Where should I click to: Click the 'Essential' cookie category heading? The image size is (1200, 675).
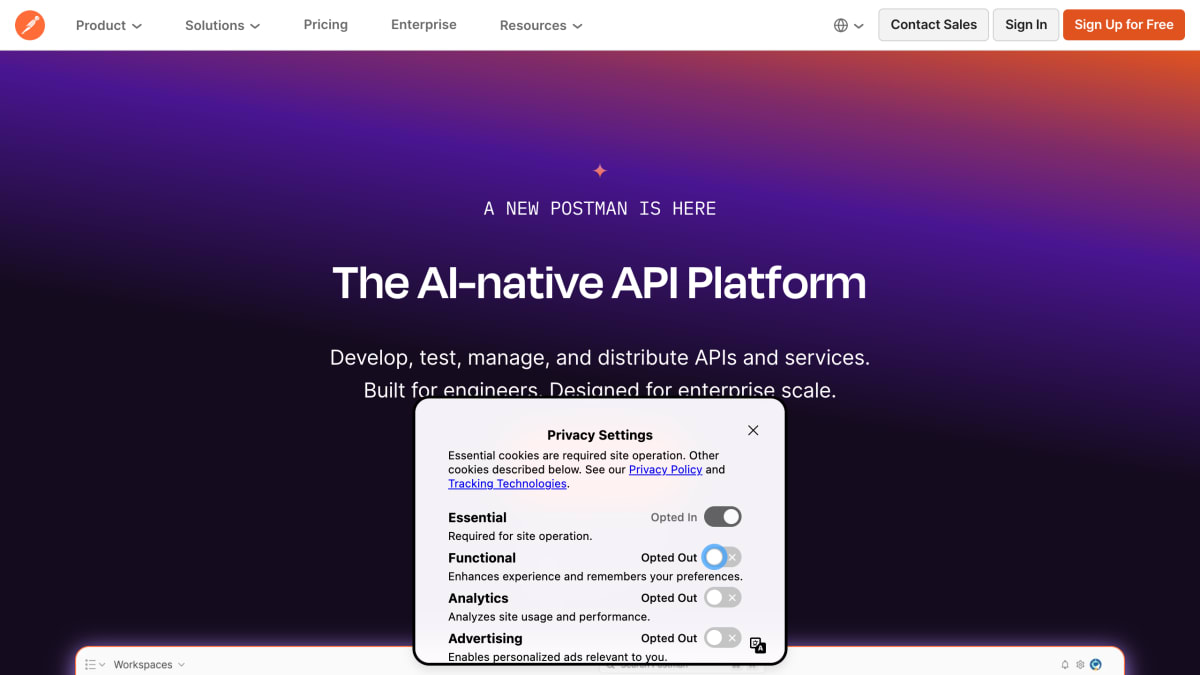(477, 517)
